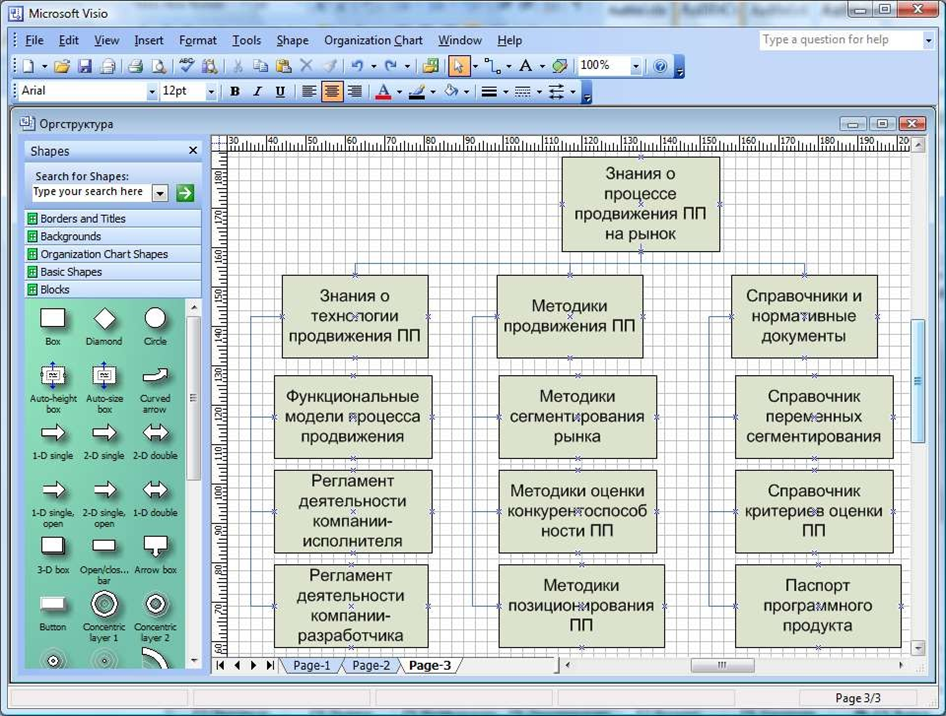Switch to the Page-1 tab
Image resolution: width=946 pixels, height=716 pixels.
coord(311,665)
